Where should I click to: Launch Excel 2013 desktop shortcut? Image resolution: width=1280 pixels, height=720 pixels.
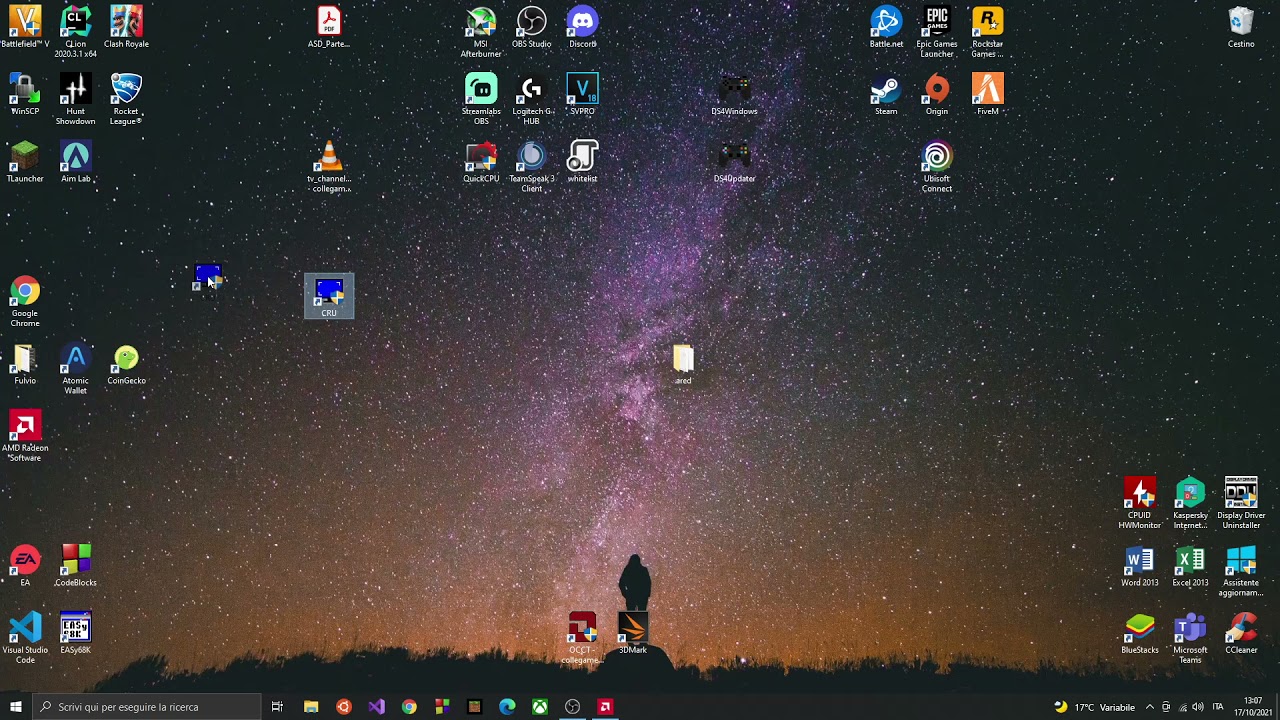click(1190, 565)
